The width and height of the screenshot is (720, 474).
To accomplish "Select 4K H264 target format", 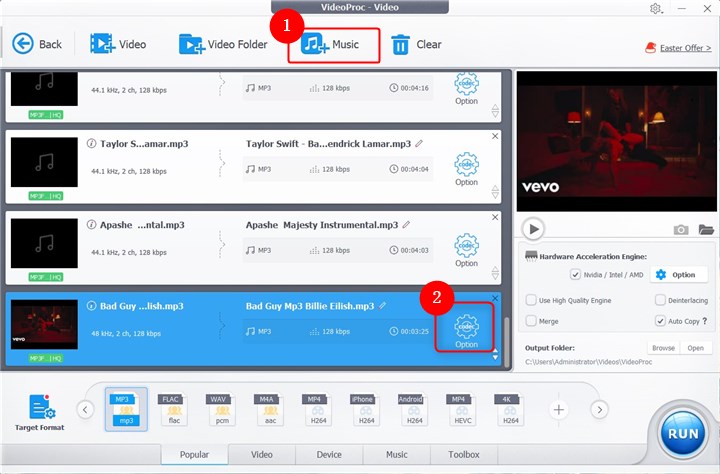I will pos(510,409).
